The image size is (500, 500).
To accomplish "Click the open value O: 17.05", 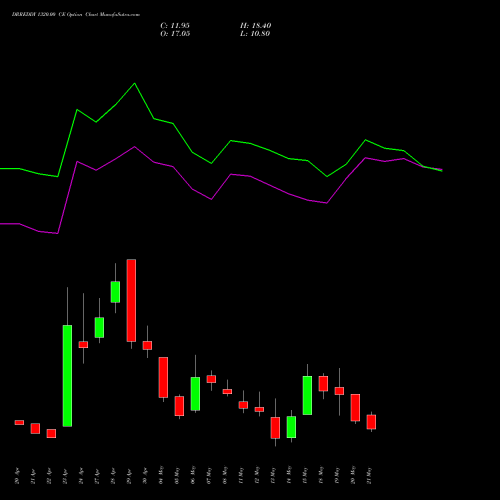I will [x=175, y=34].
